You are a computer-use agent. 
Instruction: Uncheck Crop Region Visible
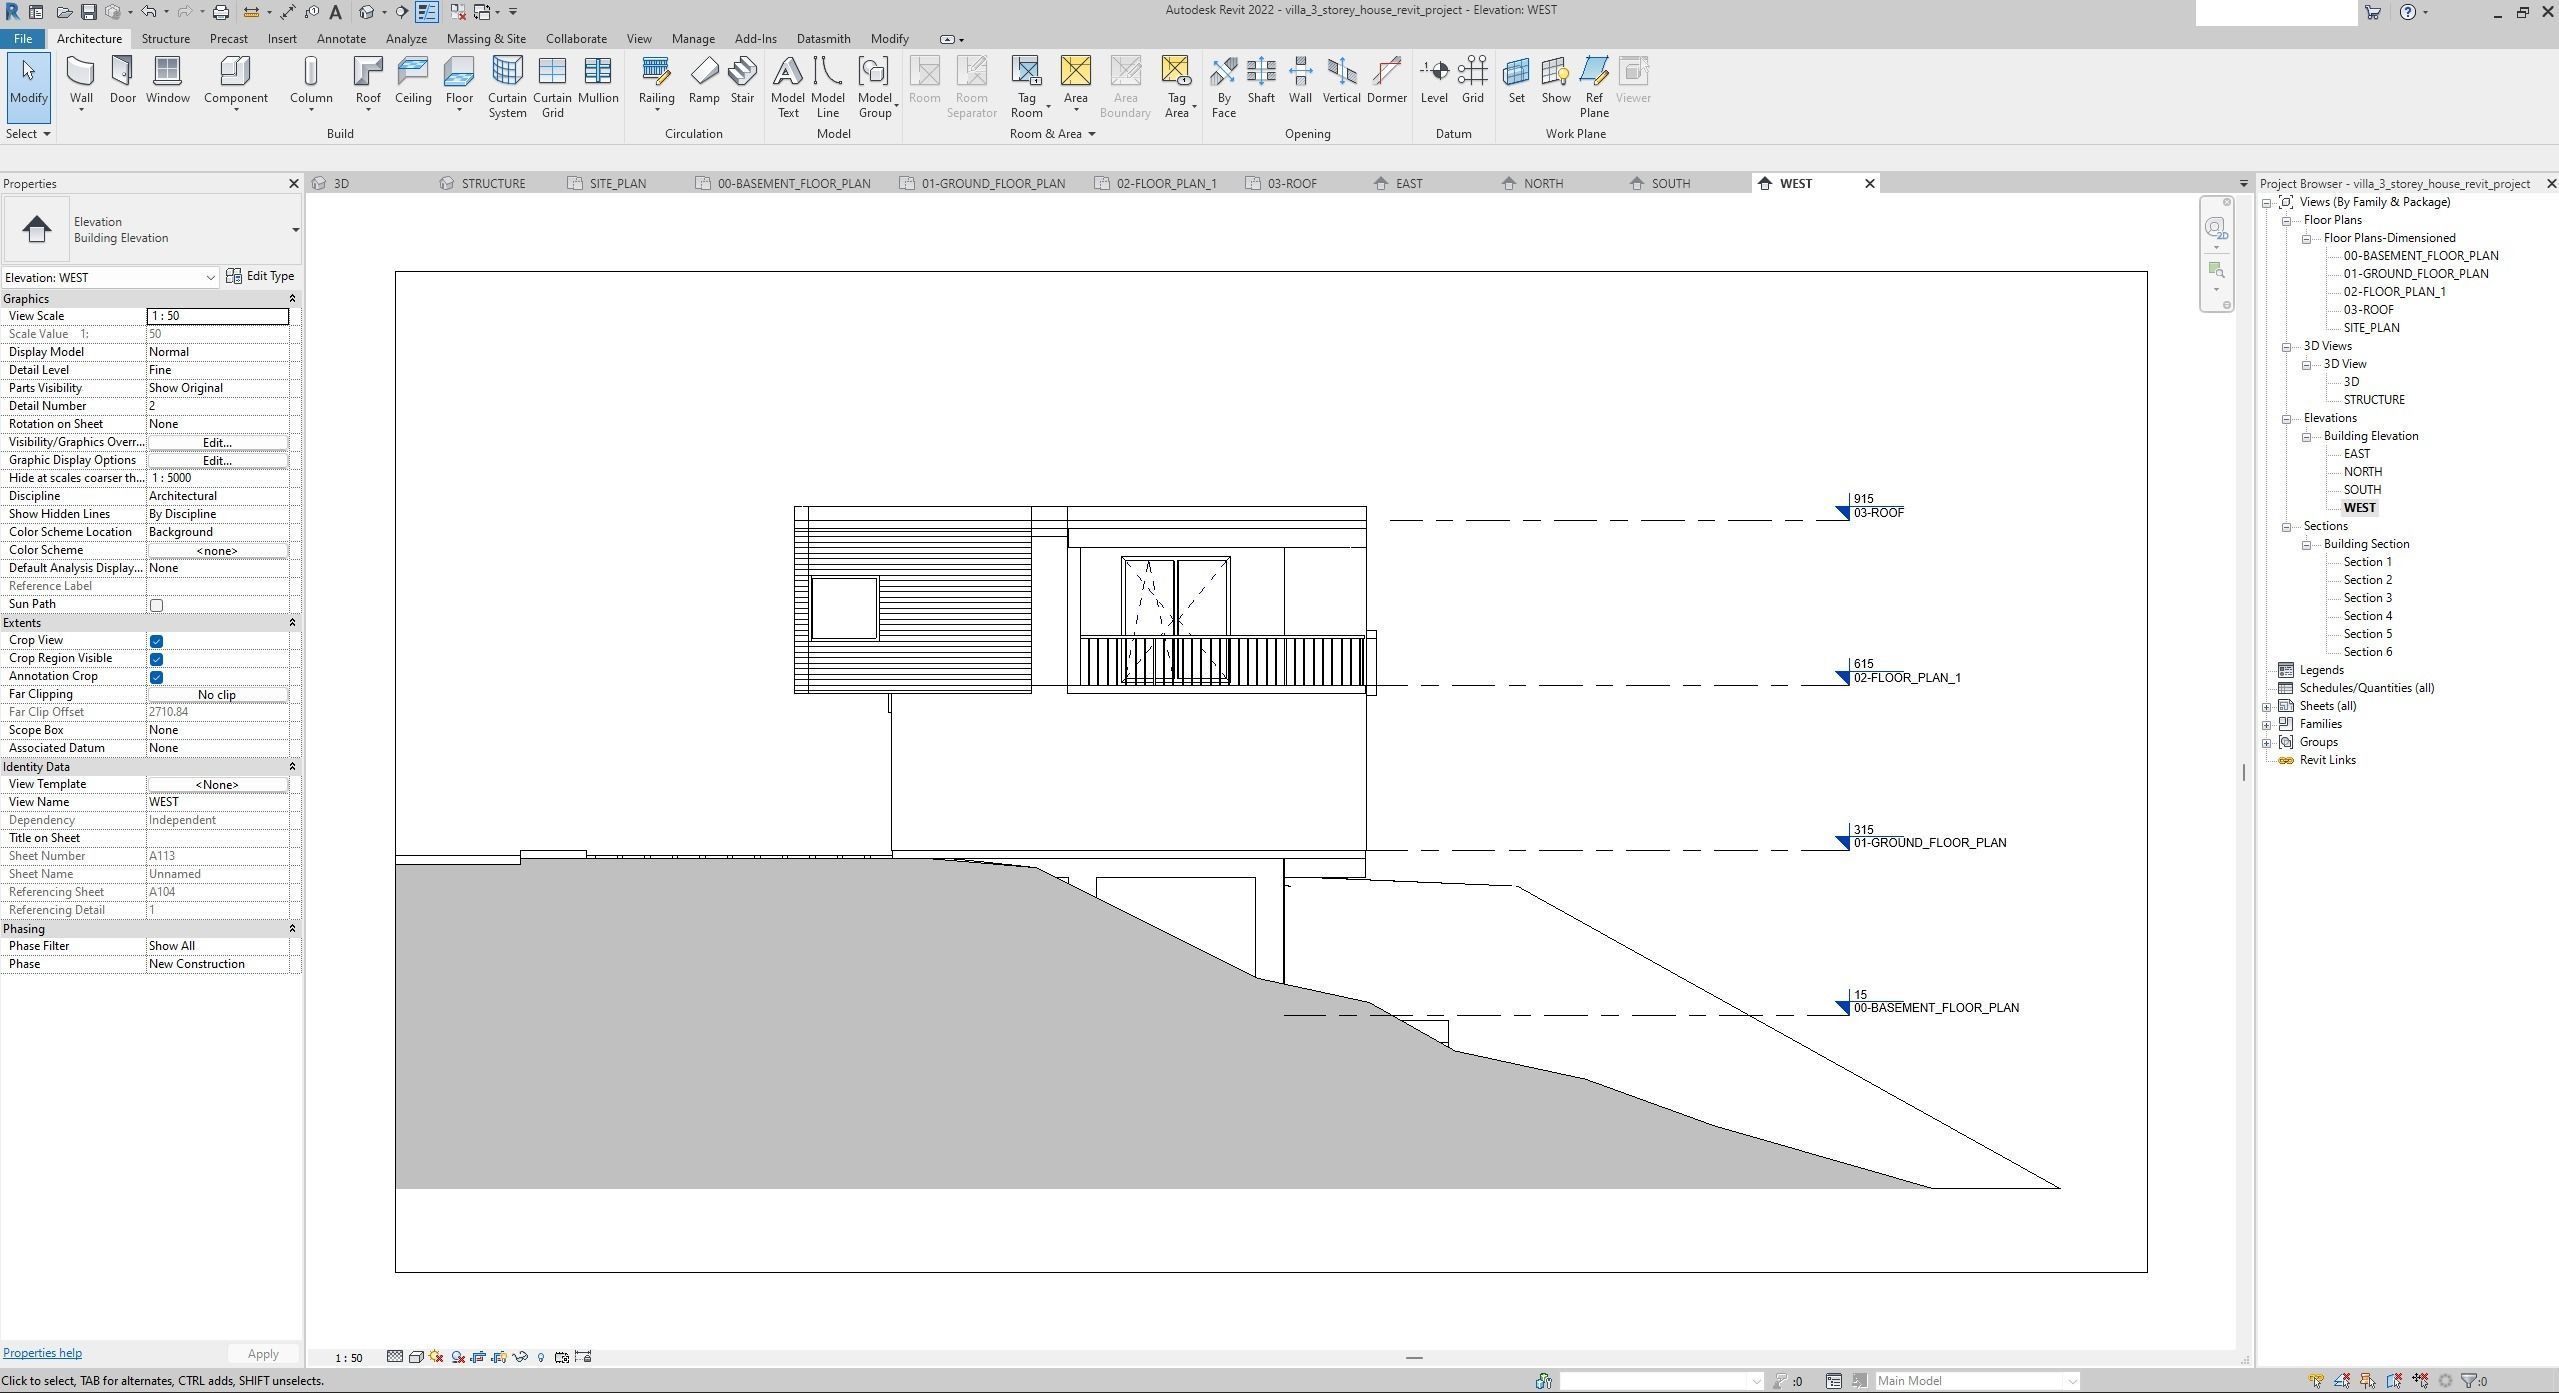click(x=156, y=658)
